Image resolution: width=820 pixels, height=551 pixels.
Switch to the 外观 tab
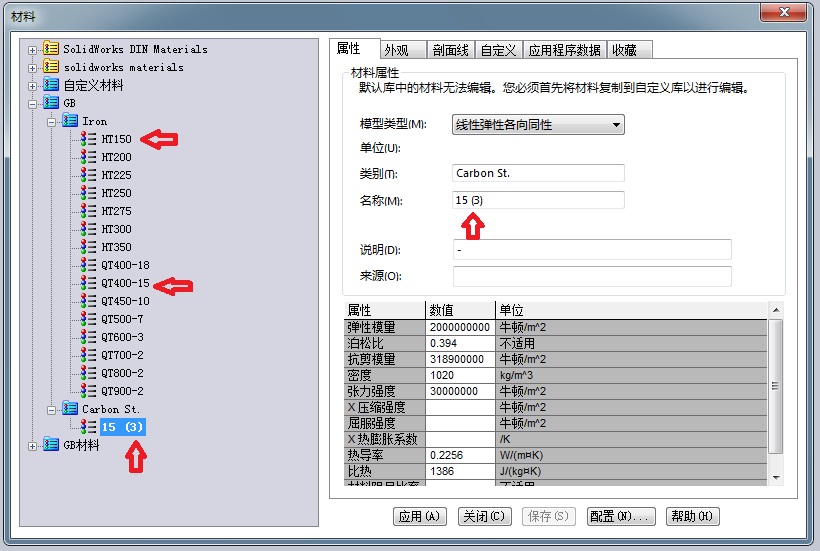pyautogui.click(x=403, y=50)
